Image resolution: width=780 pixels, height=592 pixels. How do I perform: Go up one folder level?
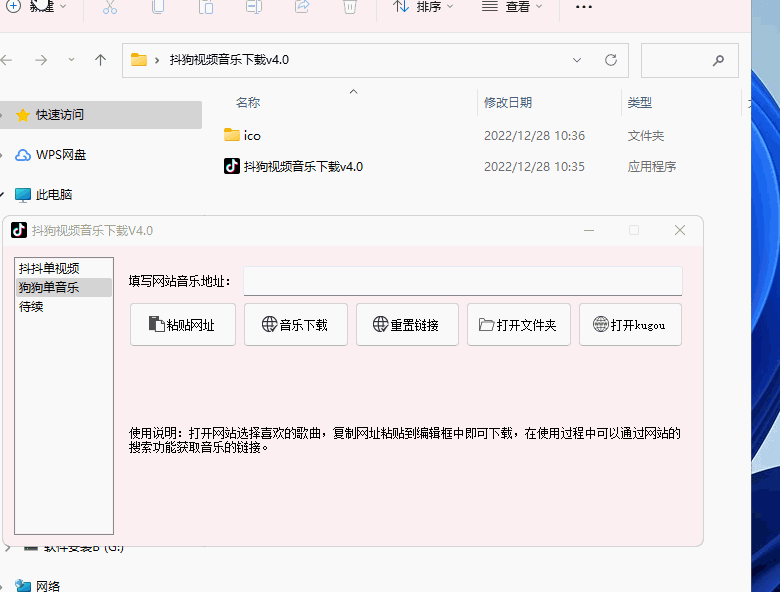point(100,60)
